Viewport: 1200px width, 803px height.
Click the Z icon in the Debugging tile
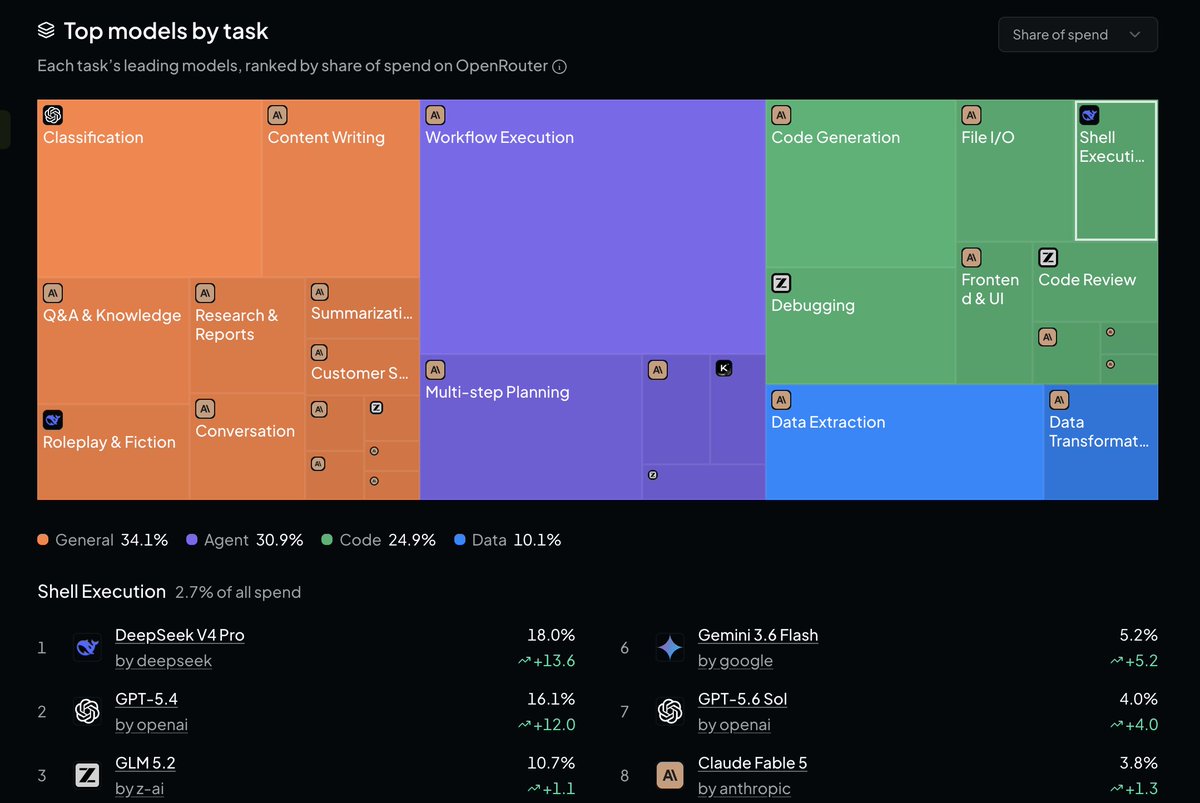click(x=781, y=283)
